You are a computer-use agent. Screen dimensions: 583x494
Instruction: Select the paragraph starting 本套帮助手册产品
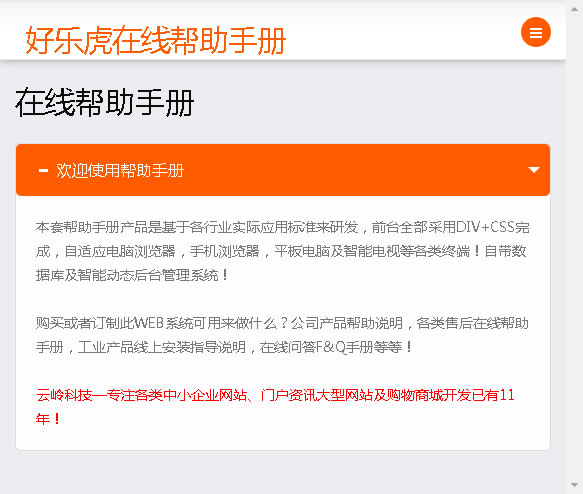click(283, 251)
